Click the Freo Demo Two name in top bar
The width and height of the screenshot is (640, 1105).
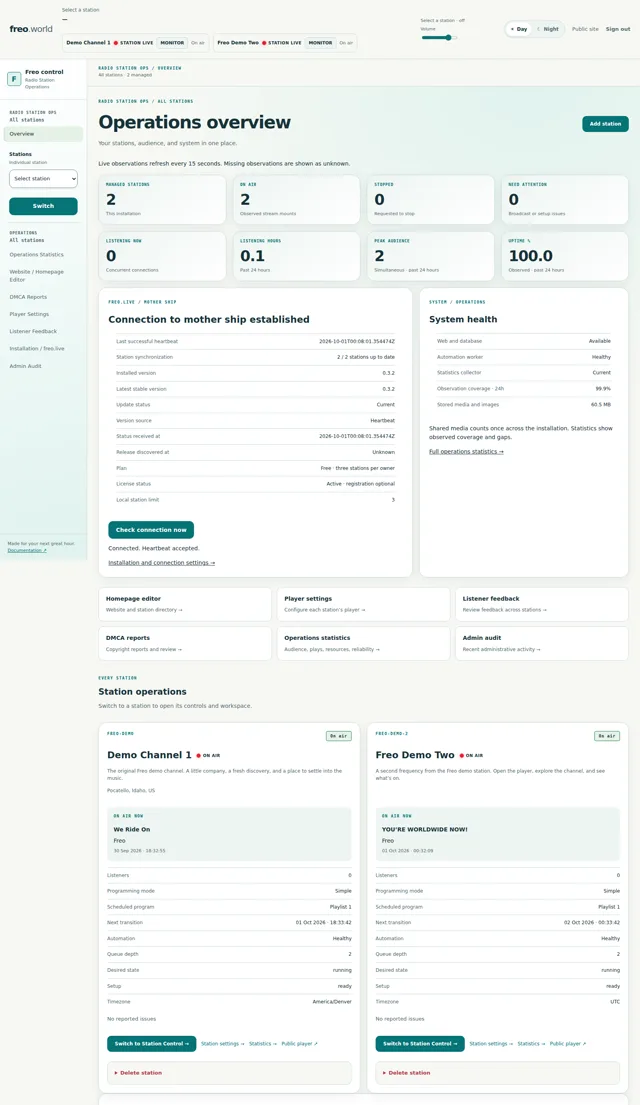pyautogui.click(x=238, y=43)
